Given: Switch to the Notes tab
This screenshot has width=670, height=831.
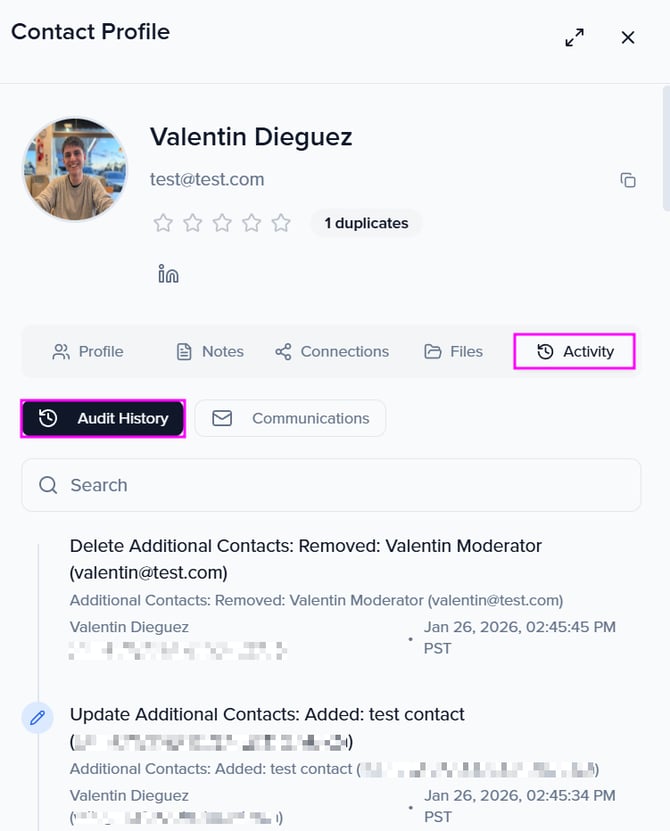Looking at the screenshot, I should 210,351.
